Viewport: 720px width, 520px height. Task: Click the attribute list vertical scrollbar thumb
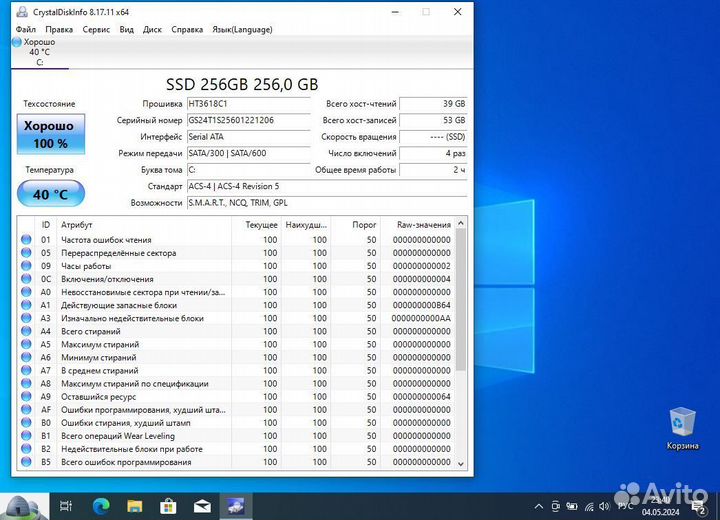tap(461, 300)
